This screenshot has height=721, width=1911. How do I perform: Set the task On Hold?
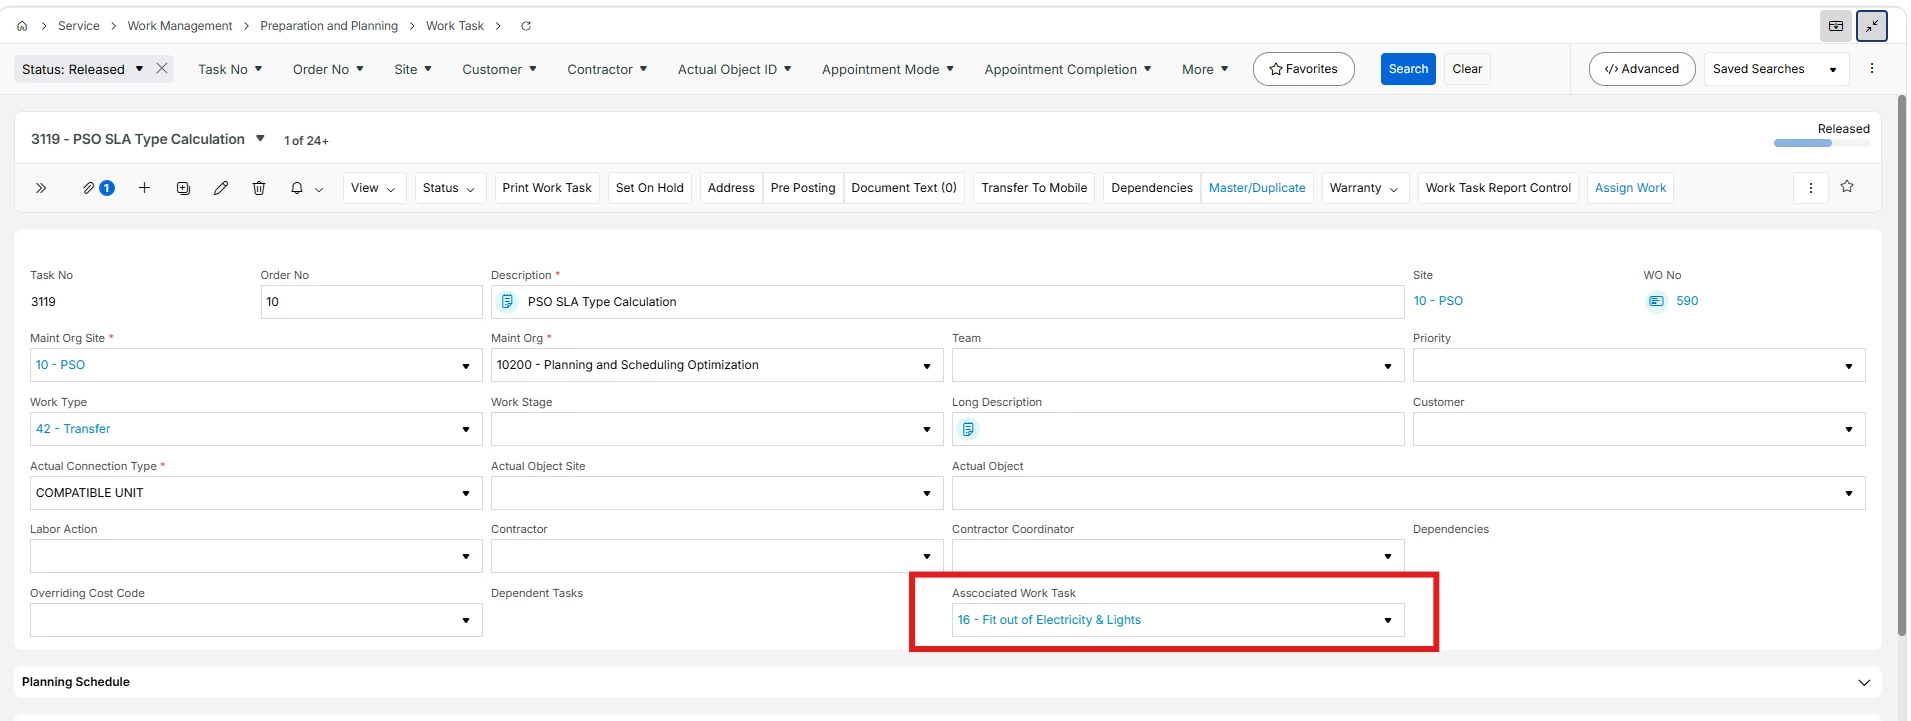[x=650, y=188]
